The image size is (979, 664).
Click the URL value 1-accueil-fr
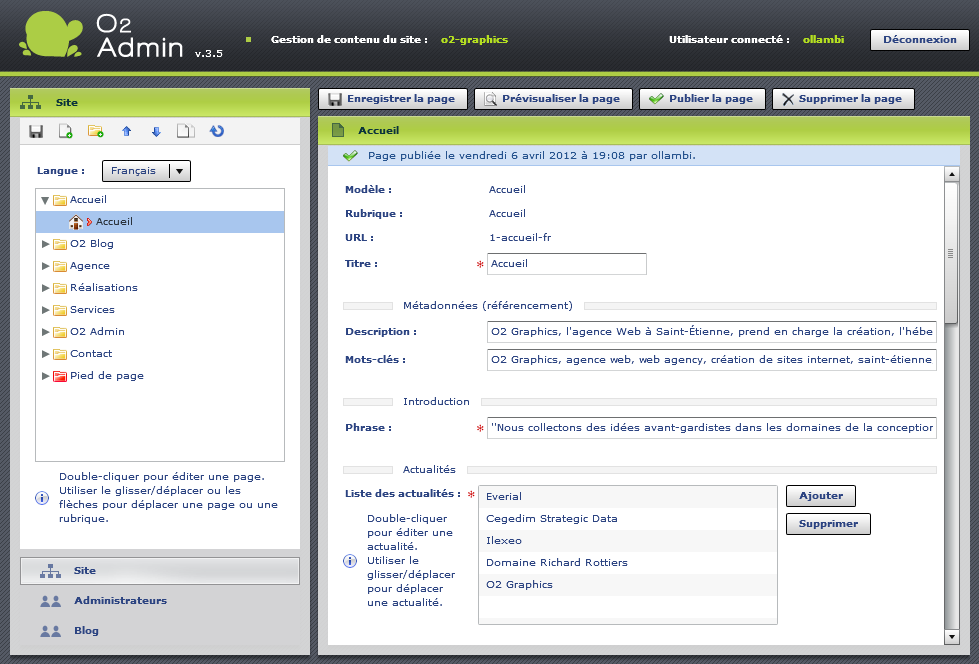coord(520,237)
